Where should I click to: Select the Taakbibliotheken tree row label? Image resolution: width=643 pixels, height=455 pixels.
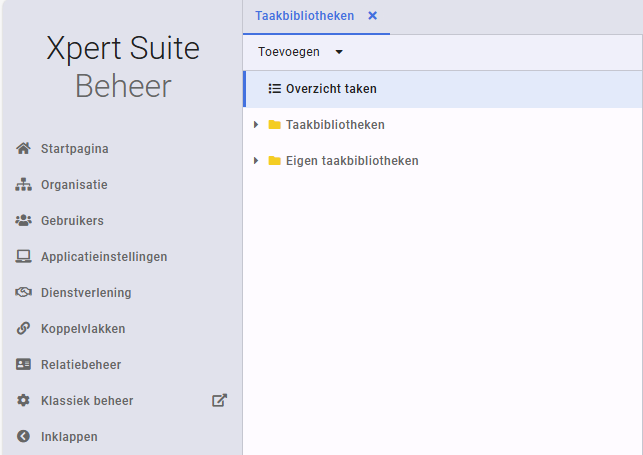(x=335, y=125)
